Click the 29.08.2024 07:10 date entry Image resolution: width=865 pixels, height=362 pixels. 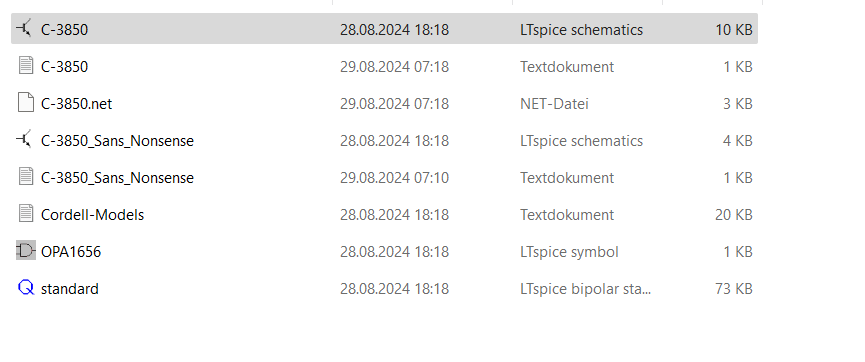point(394,178)
